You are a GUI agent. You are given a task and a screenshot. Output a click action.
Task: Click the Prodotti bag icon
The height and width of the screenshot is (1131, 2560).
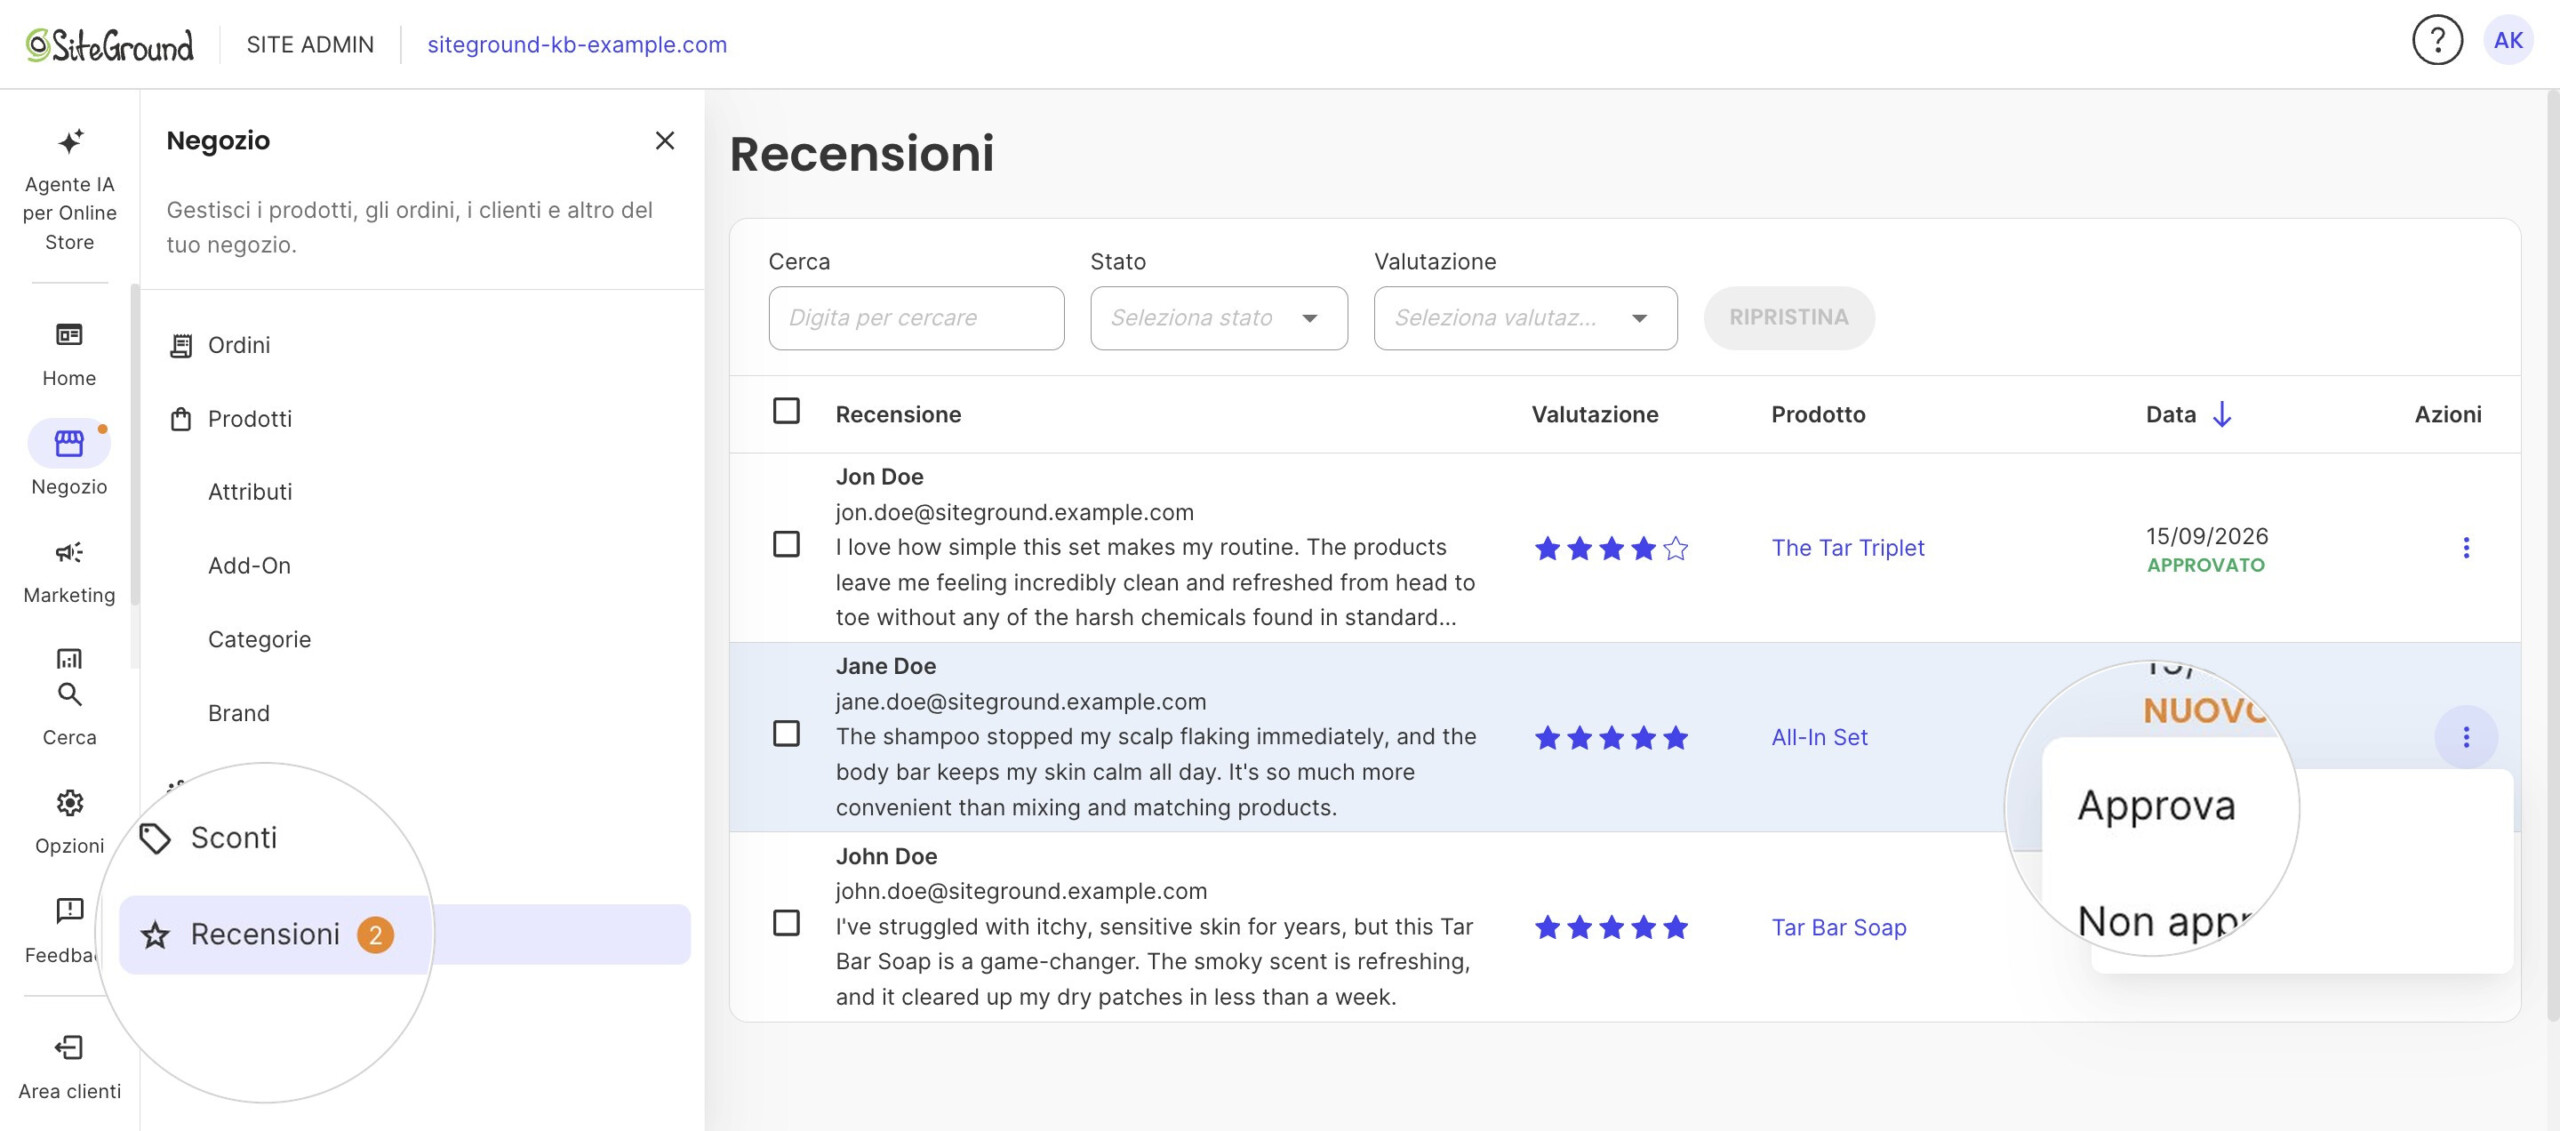click(x=181, y=419)
